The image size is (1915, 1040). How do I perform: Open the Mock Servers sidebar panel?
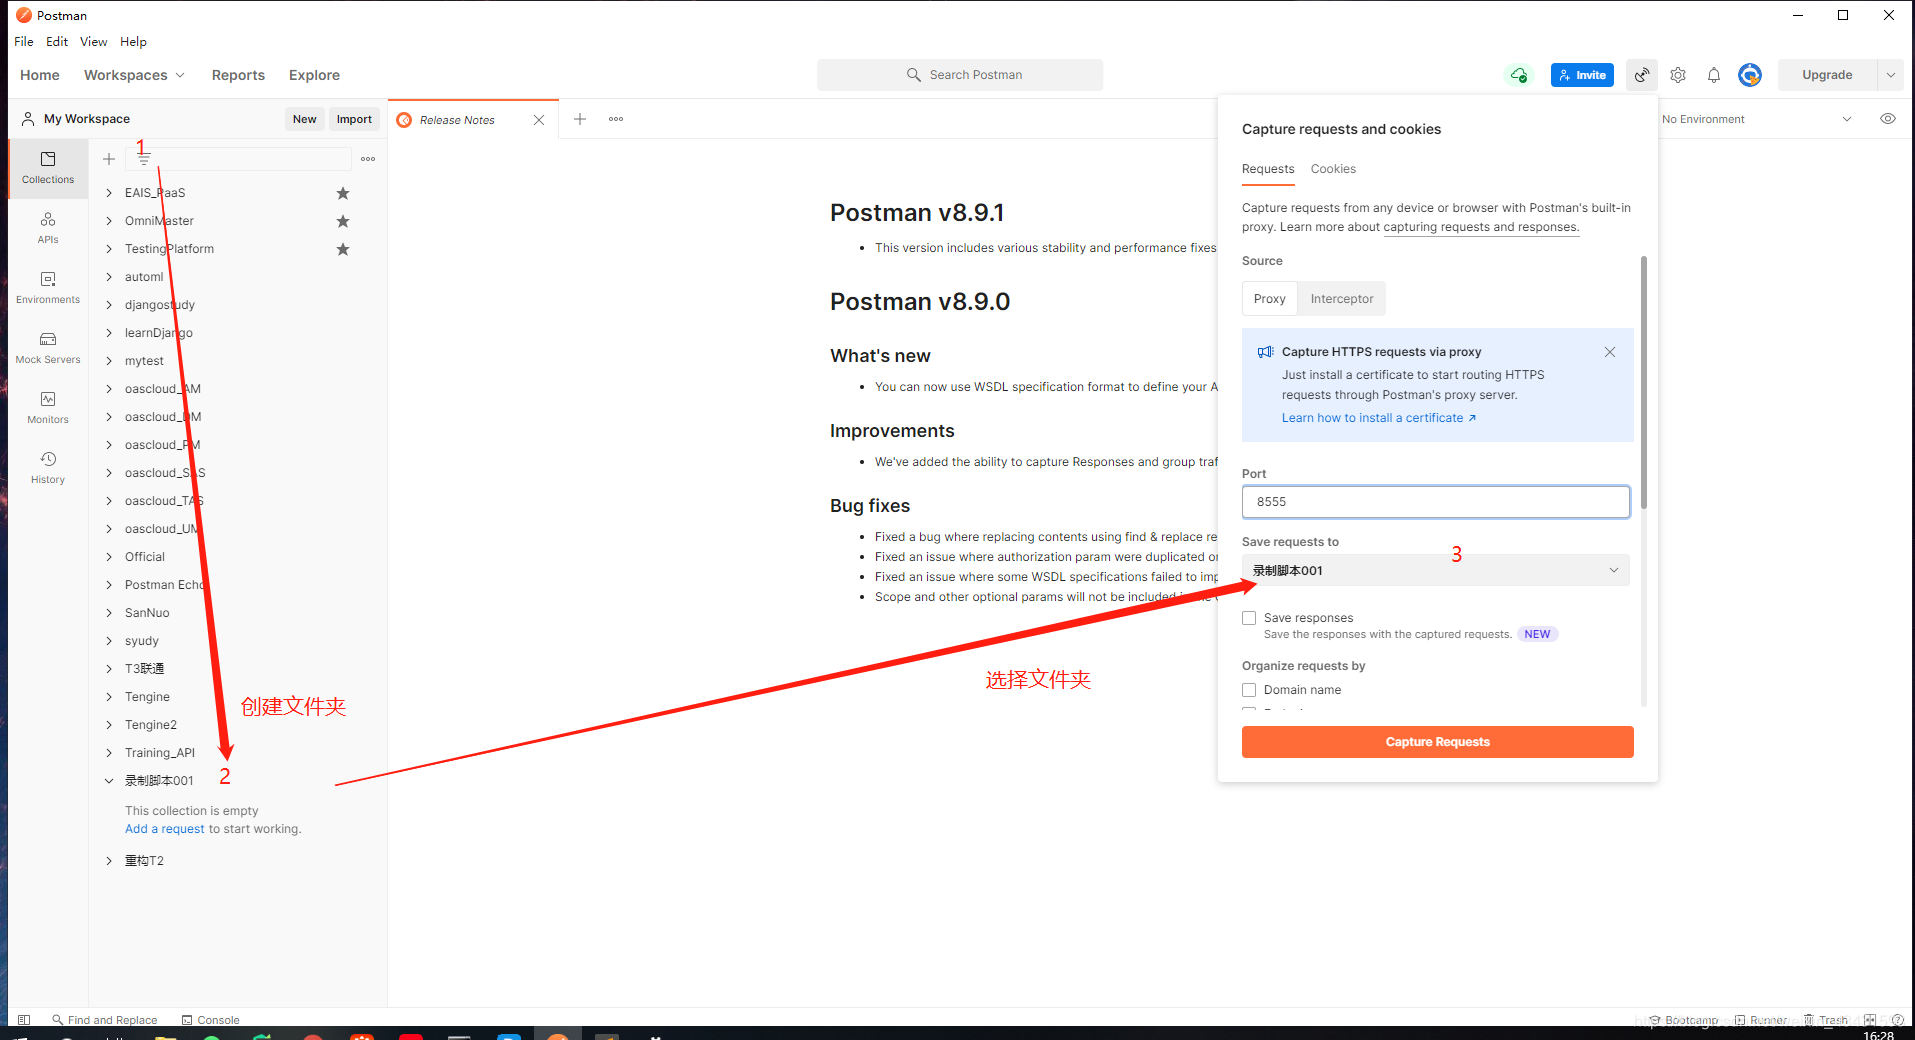click(48, 348)
